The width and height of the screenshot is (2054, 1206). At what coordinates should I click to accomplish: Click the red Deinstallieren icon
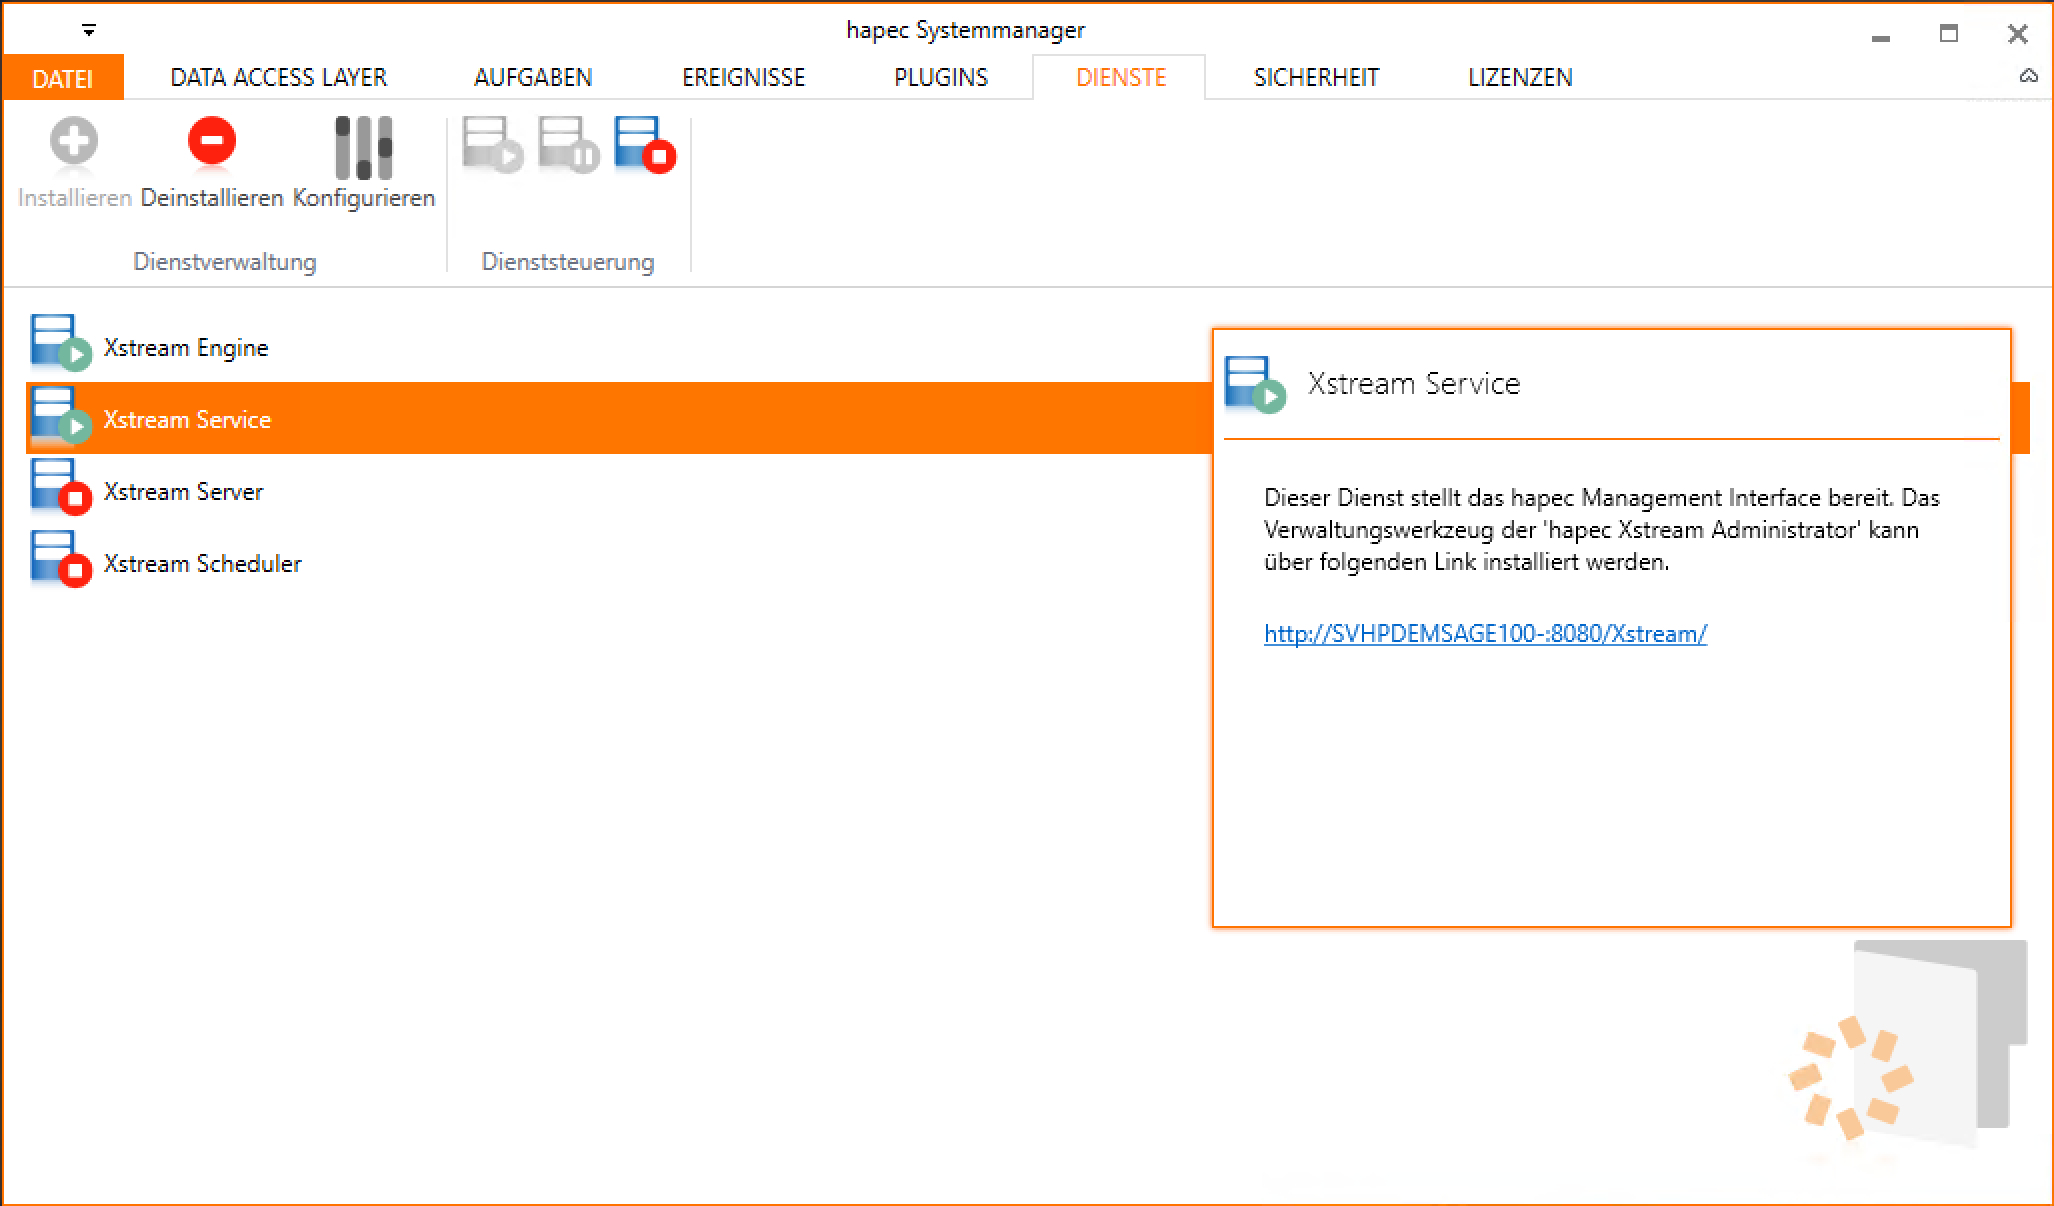[x=211, y=141]
